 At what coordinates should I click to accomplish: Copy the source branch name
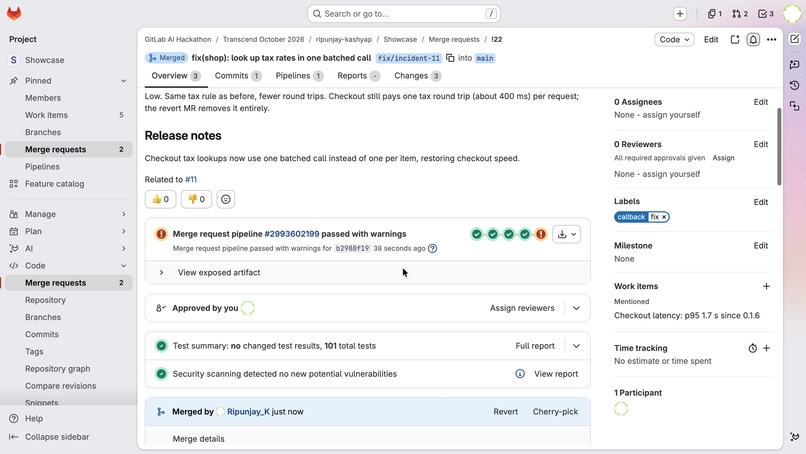[450, 58]
